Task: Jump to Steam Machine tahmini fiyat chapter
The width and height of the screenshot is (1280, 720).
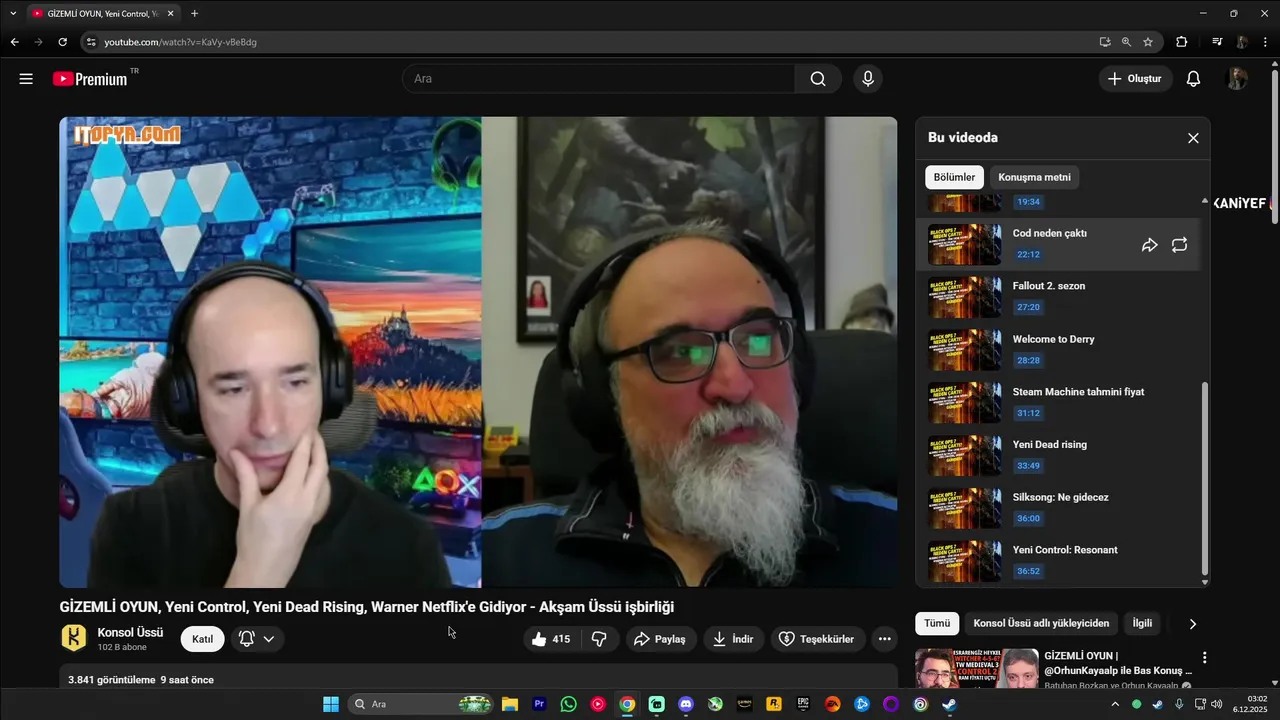Action: [1060, 403]
